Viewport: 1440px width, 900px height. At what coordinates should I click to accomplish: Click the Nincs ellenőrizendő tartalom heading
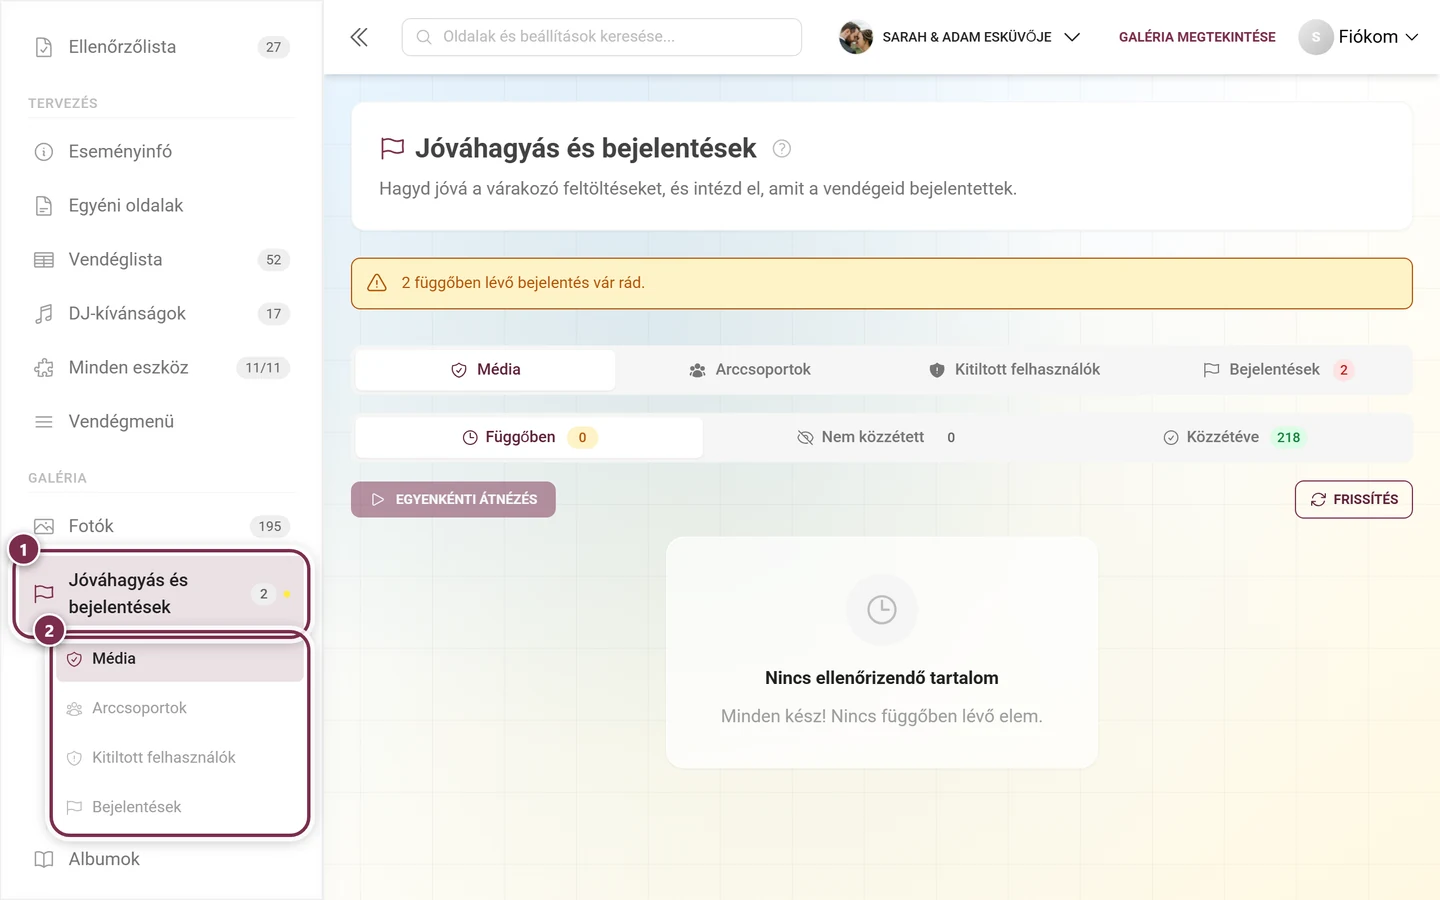pyautogui.click(x=882, y=678)
